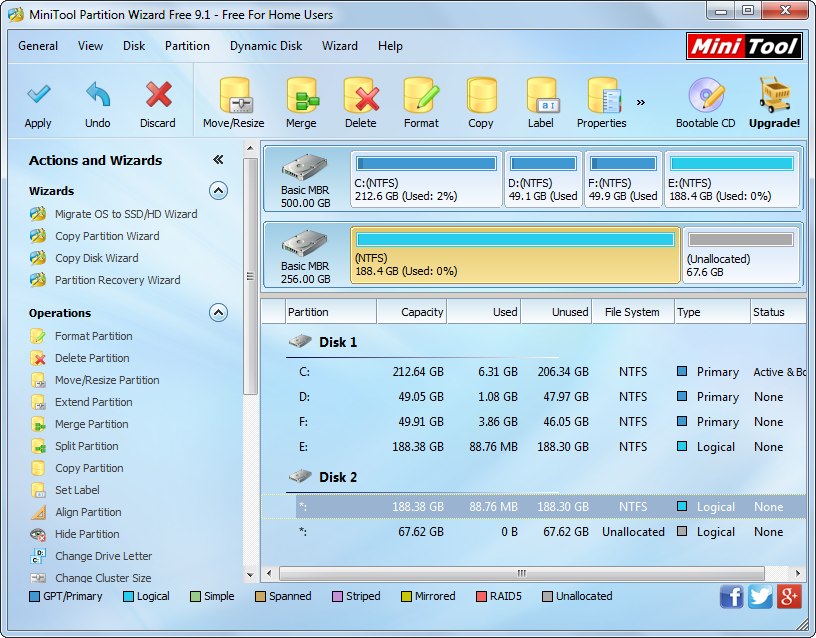Click the Format toolbar icon
Viewport: 816px width, 638px height.
[422, 96]
